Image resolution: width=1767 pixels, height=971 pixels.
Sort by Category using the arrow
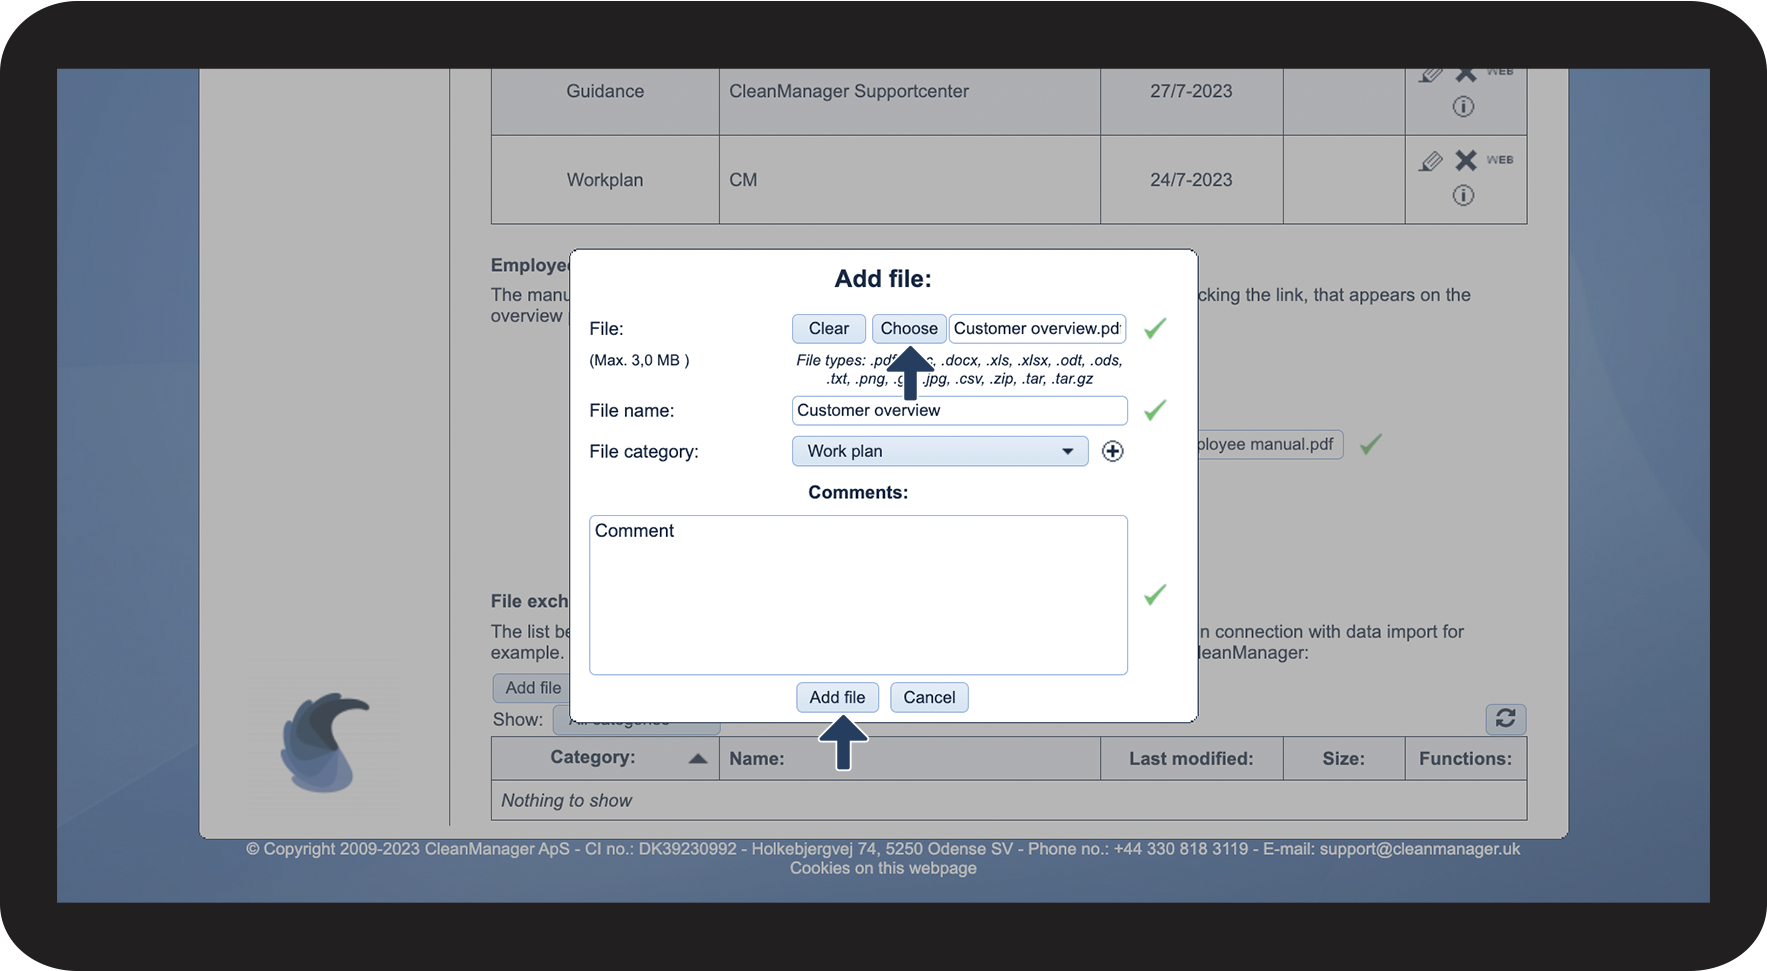(x=698, y=759)
